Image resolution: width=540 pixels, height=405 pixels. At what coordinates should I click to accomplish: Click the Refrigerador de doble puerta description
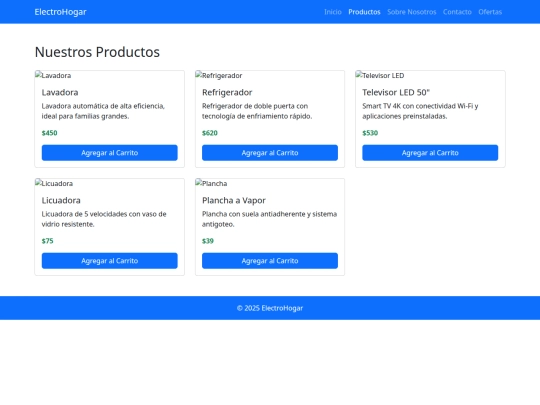click(257, 111)
